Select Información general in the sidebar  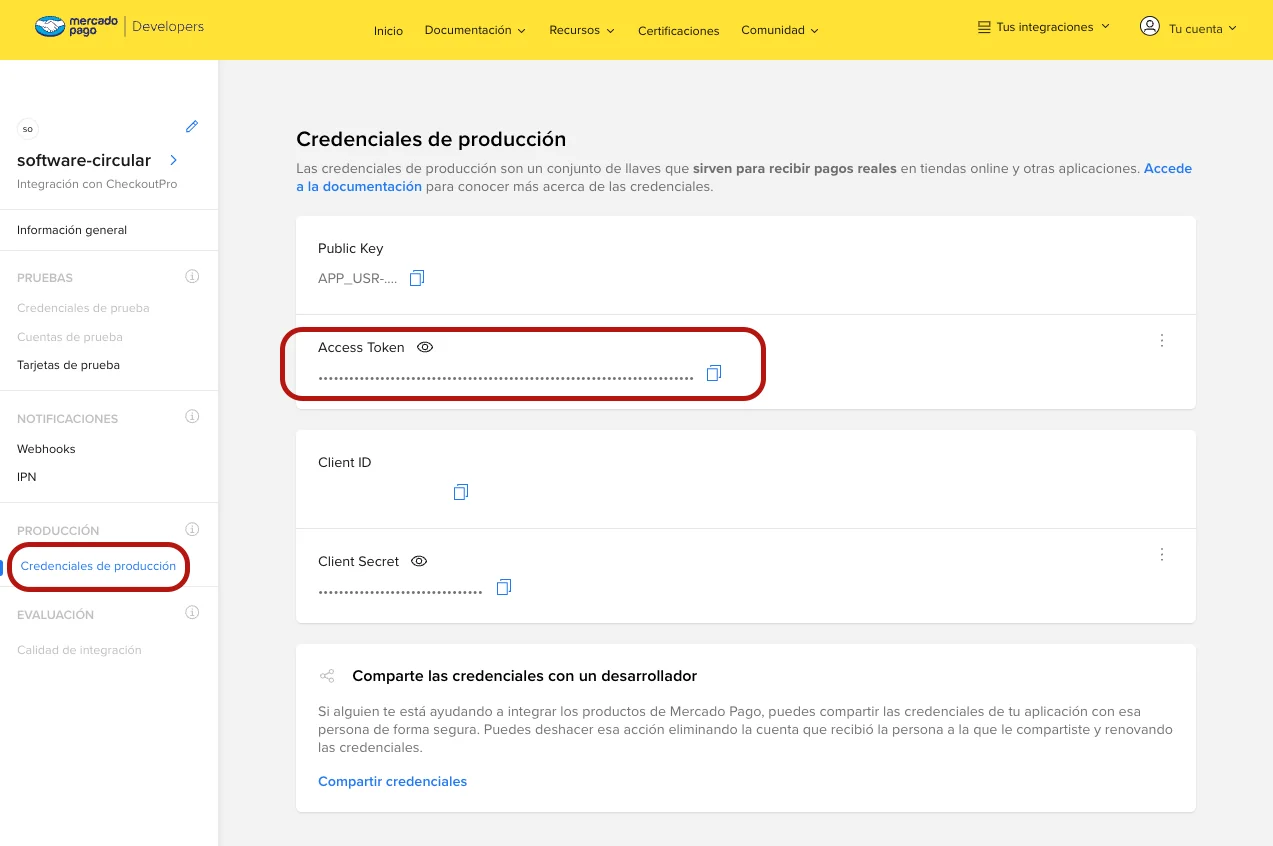[72, 230]
